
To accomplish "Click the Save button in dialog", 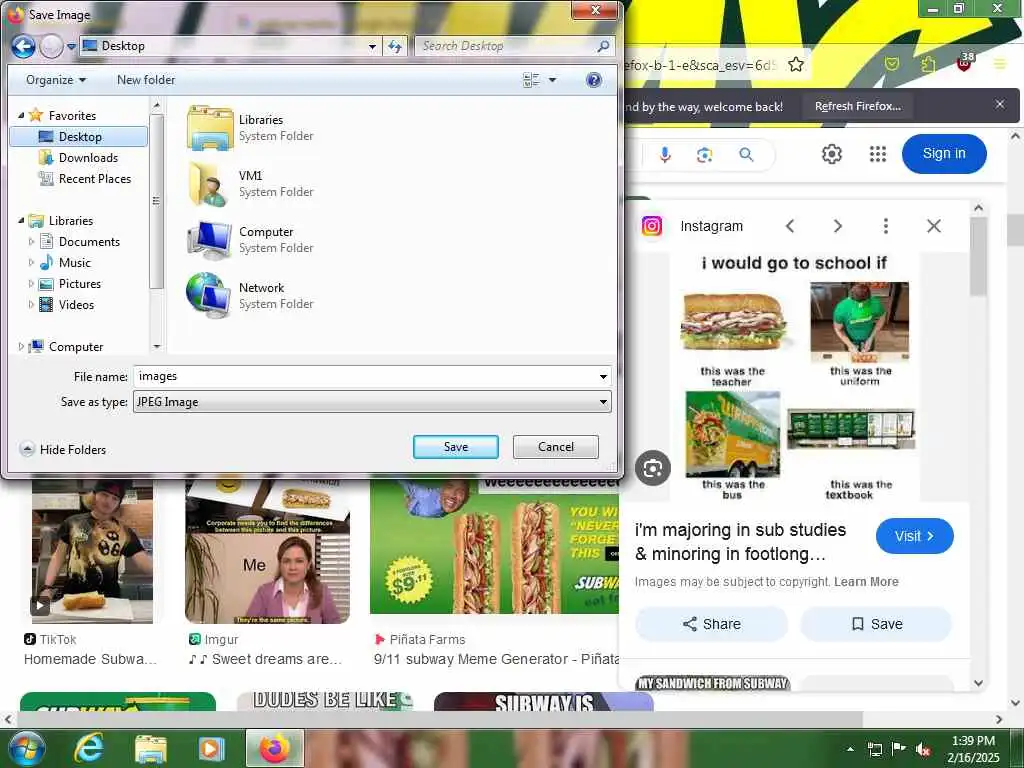I will pyautogui.click(x=456, y=447).
